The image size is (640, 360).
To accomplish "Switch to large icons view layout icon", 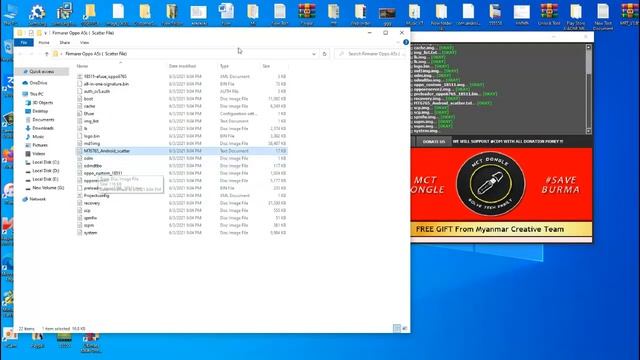I will 405,328.
